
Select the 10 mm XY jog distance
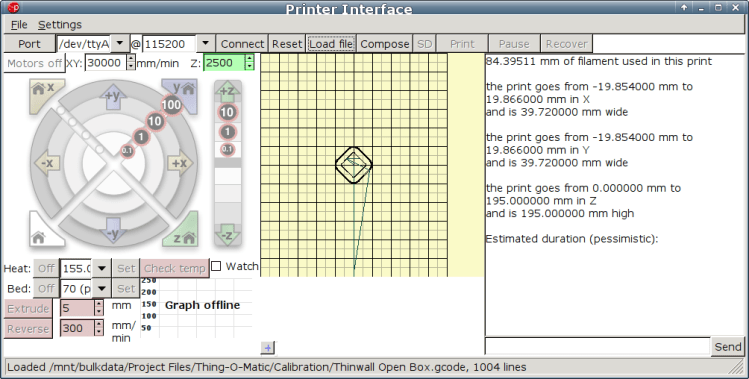click(x=155, y=121)
